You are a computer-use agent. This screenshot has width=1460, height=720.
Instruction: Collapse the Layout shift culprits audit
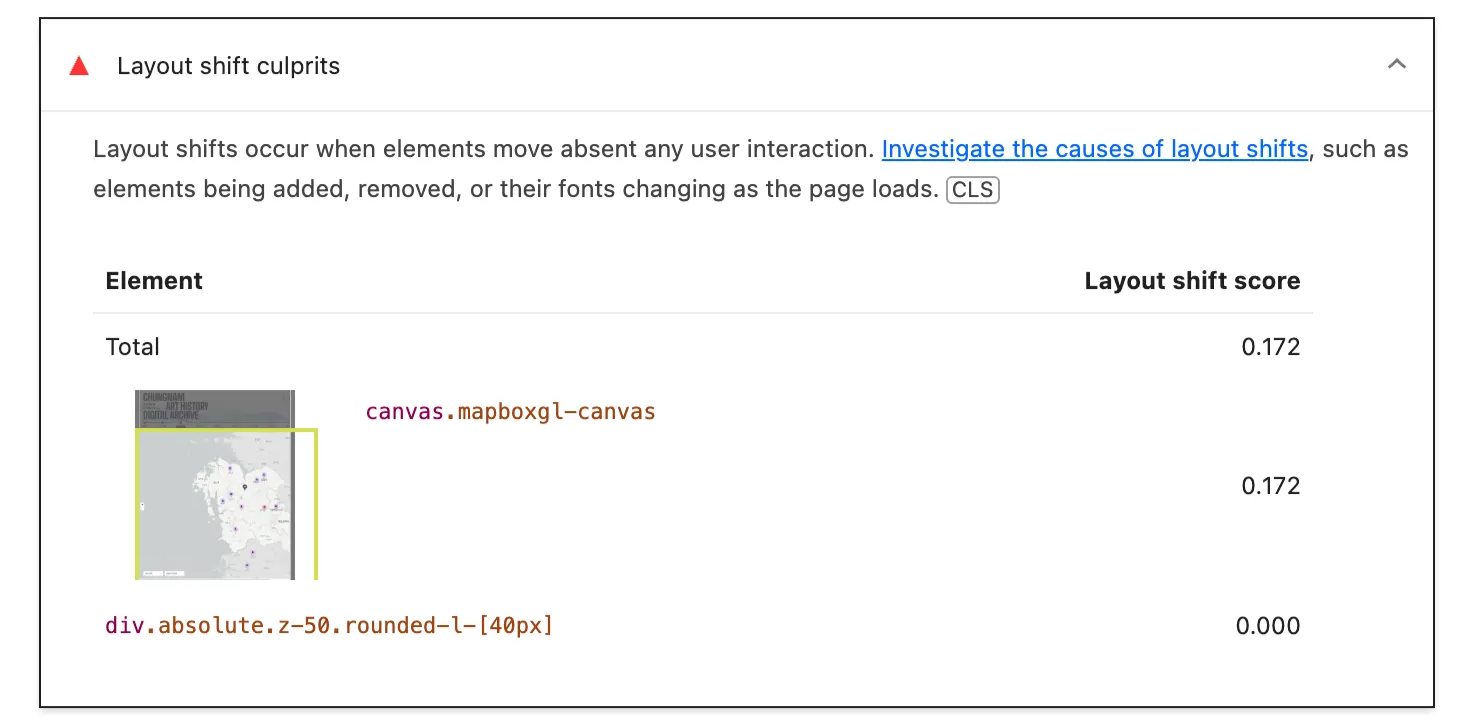point(1397,65)
